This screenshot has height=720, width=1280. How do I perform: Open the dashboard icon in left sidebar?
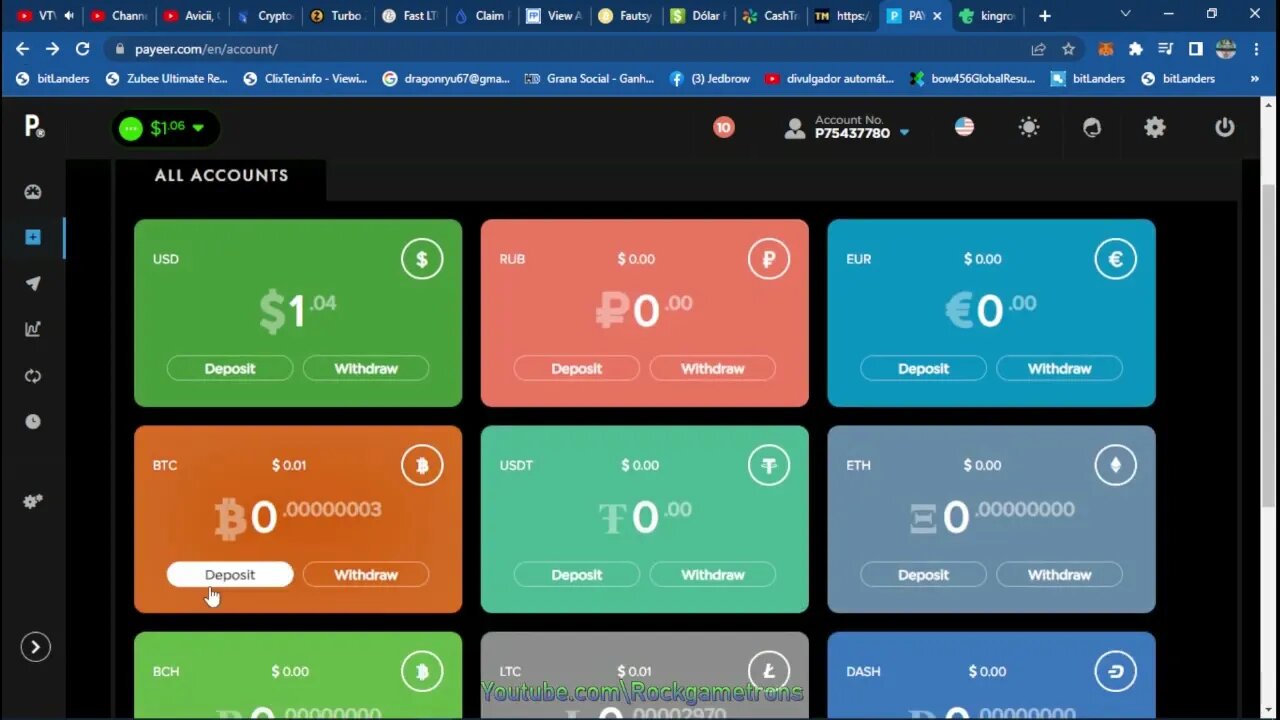33,192
